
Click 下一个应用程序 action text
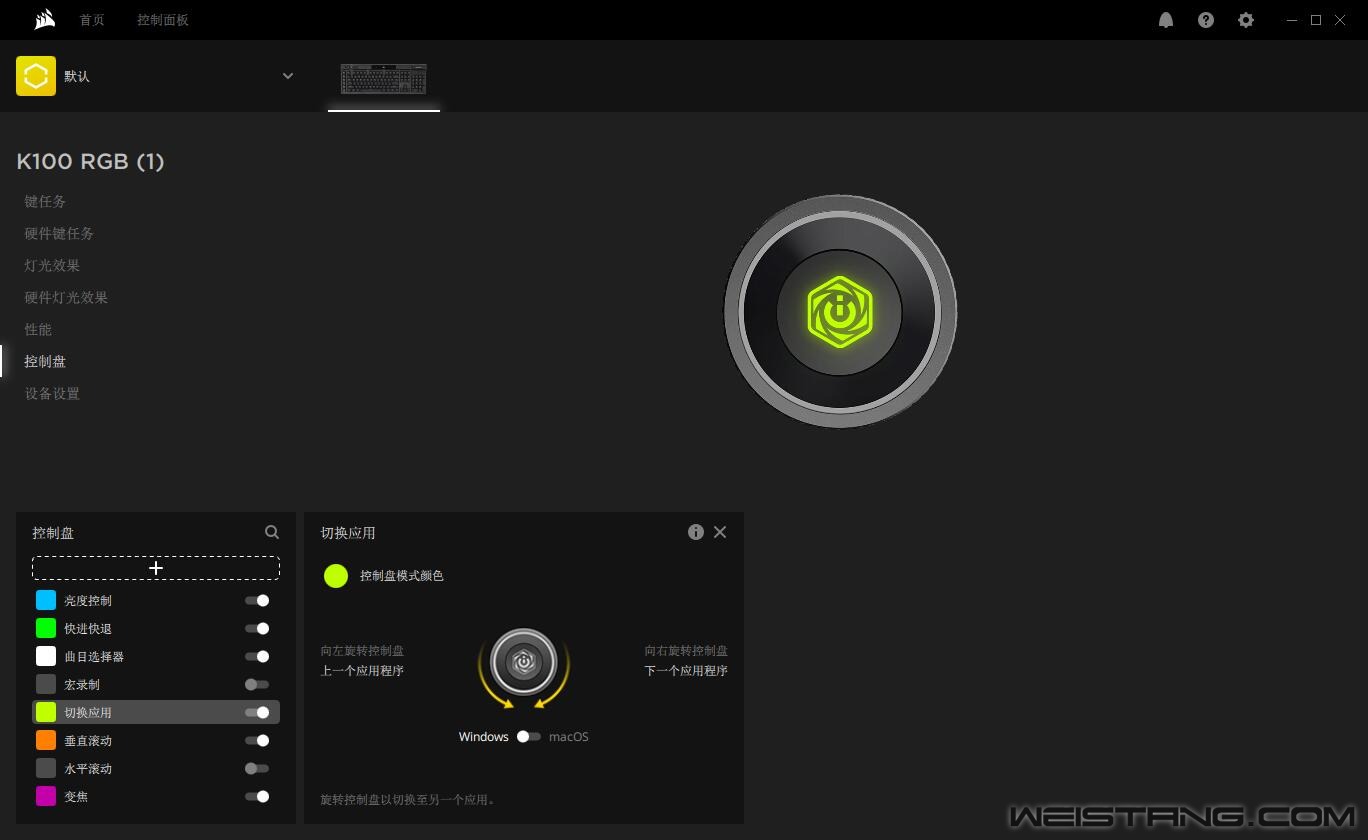(686, 671)
